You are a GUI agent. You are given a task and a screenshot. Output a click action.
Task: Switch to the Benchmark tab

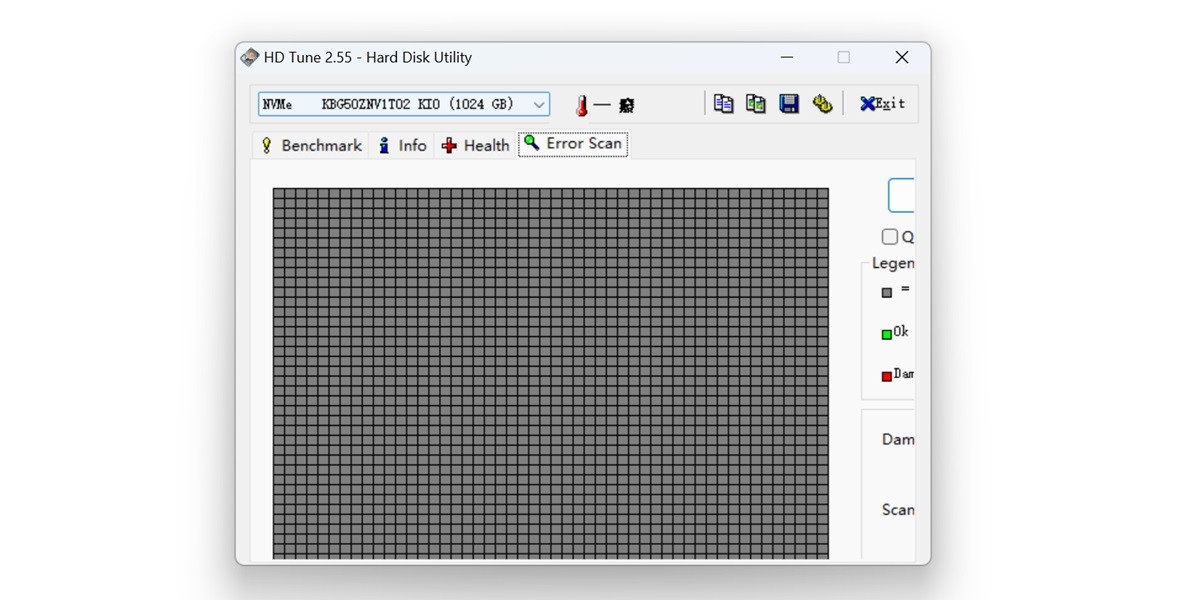pos(310,145)
